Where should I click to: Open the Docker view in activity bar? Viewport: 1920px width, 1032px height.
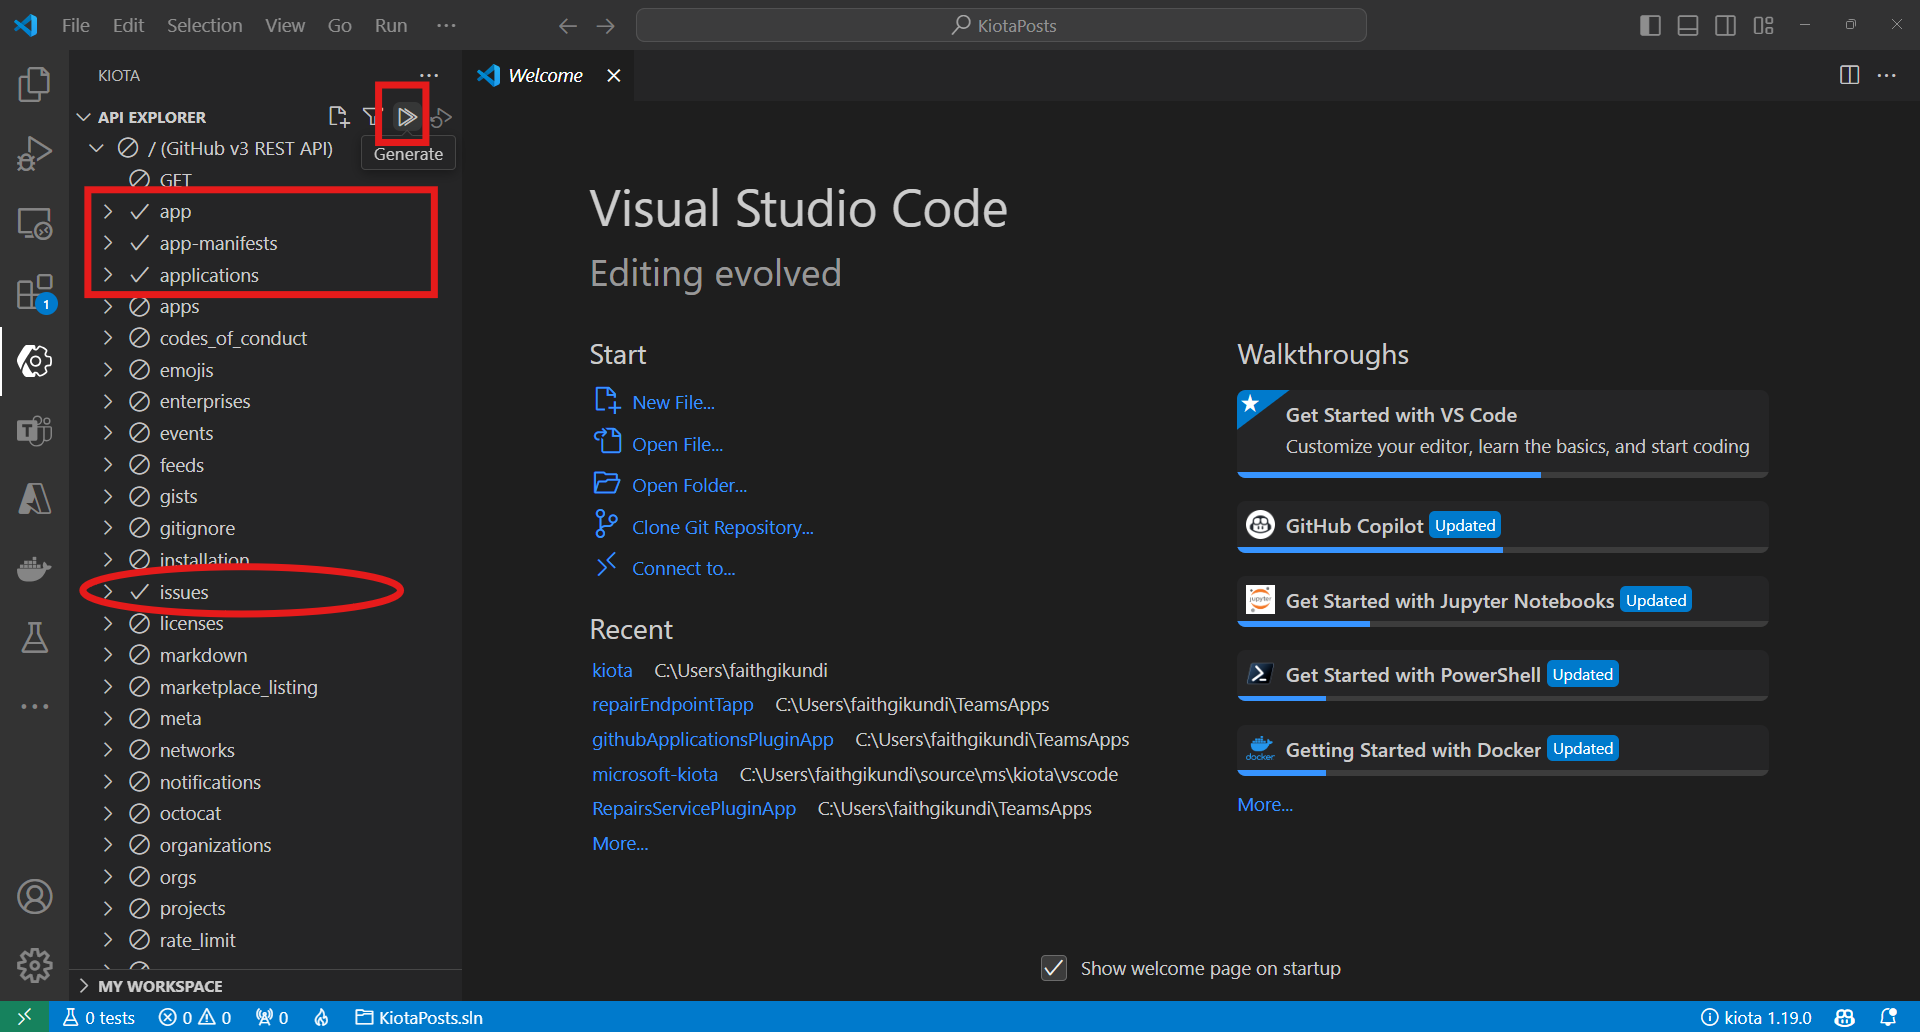tap(34, 569)
